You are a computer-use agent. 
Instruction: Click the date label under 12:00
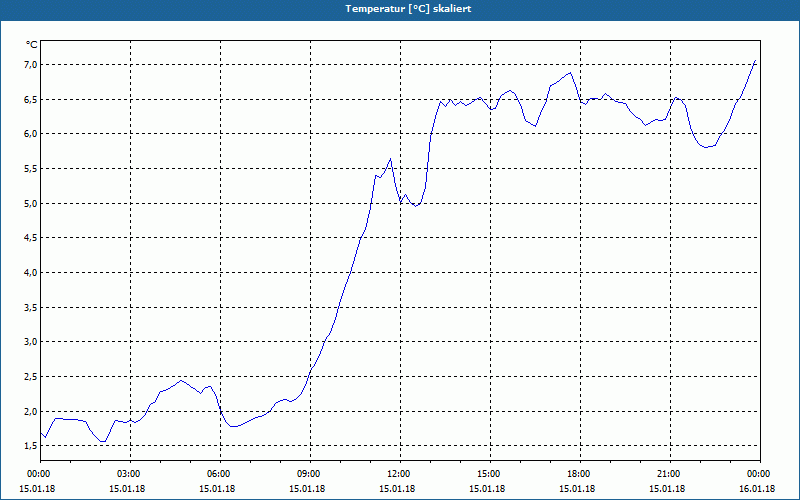click(397, 489)
